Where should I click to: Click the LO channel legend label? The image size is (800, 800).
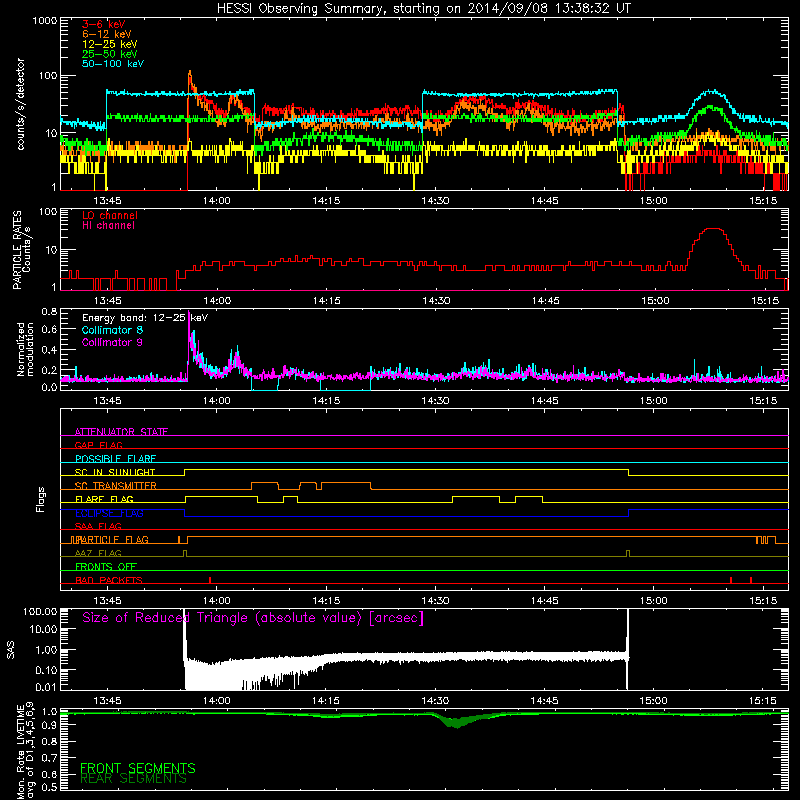110,215
